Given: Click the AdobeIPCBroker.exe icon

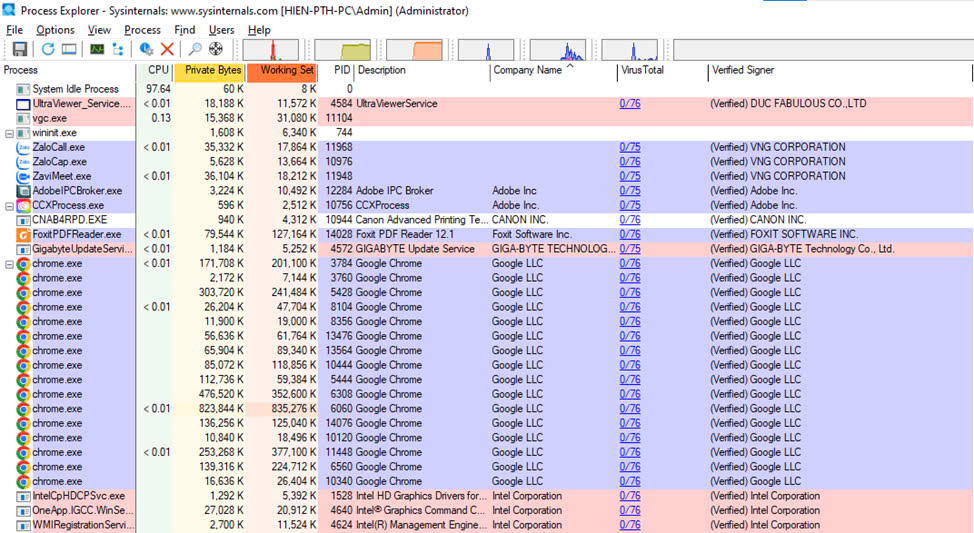Looking at the screenshot, I should click(23, 191).
